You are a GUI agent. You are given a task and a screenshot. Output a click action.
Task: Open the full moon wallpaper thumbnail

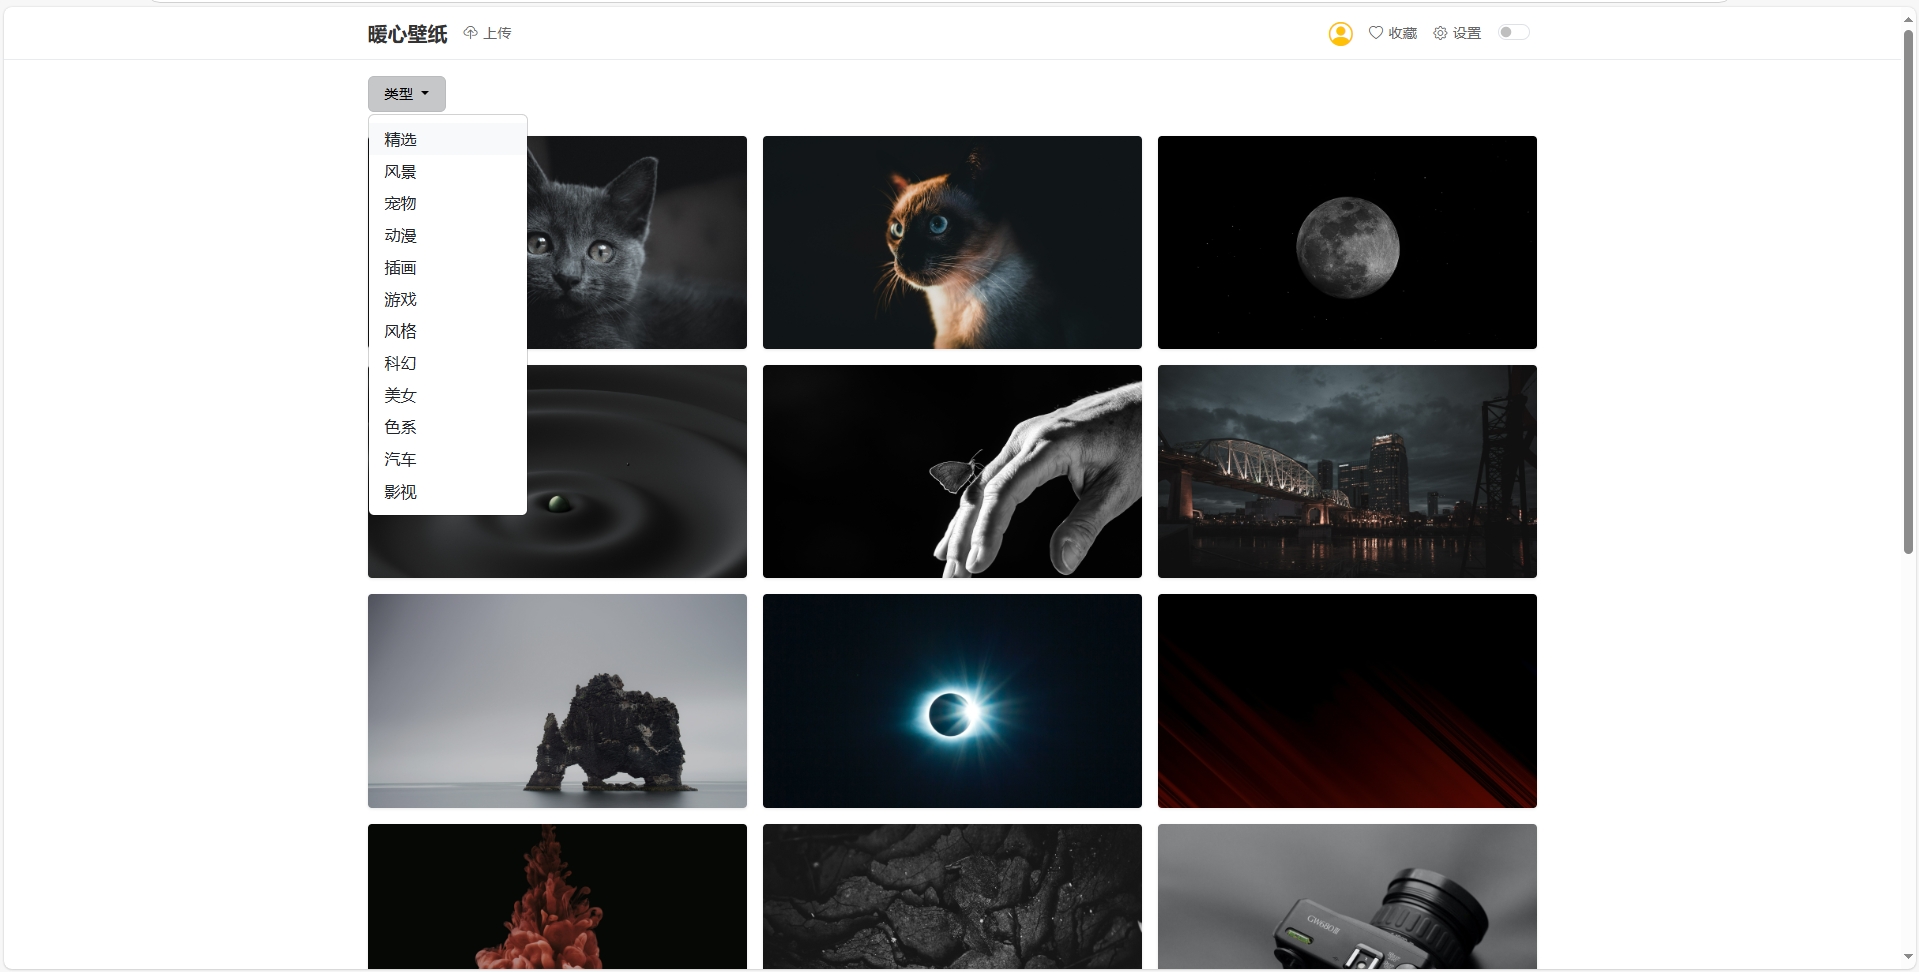1346,242
